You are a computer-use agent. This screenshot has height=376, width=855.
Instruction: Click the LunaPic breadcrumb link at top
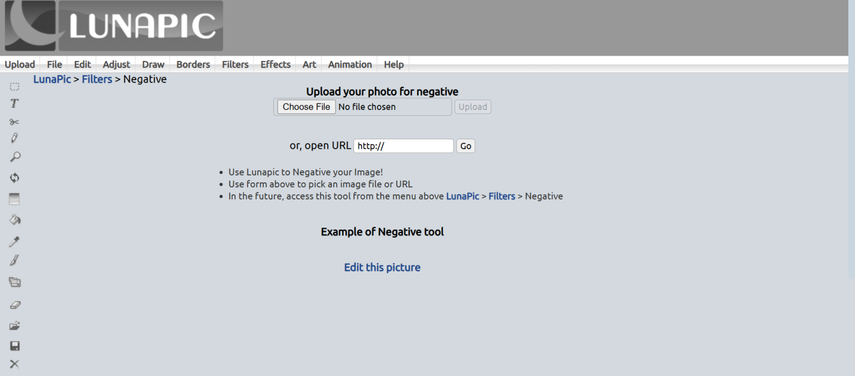click(x=52, y=79)
